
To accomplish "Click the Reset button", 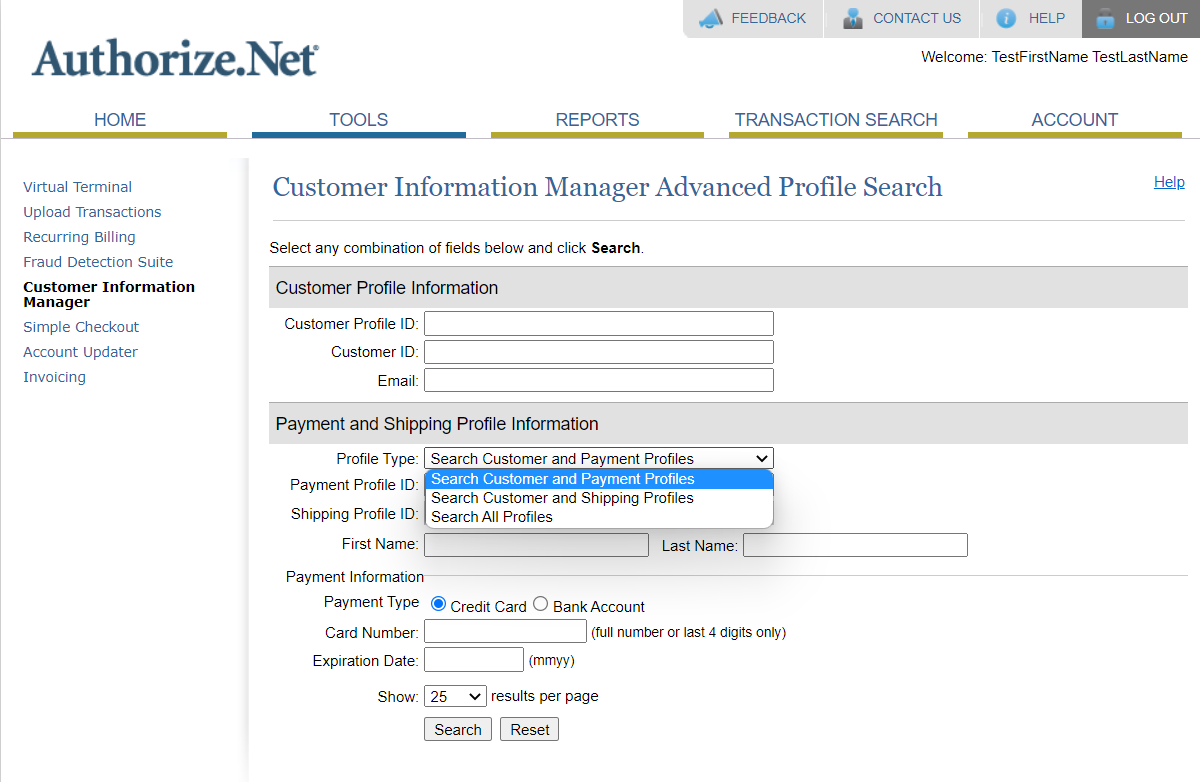I will click(530, 730).
